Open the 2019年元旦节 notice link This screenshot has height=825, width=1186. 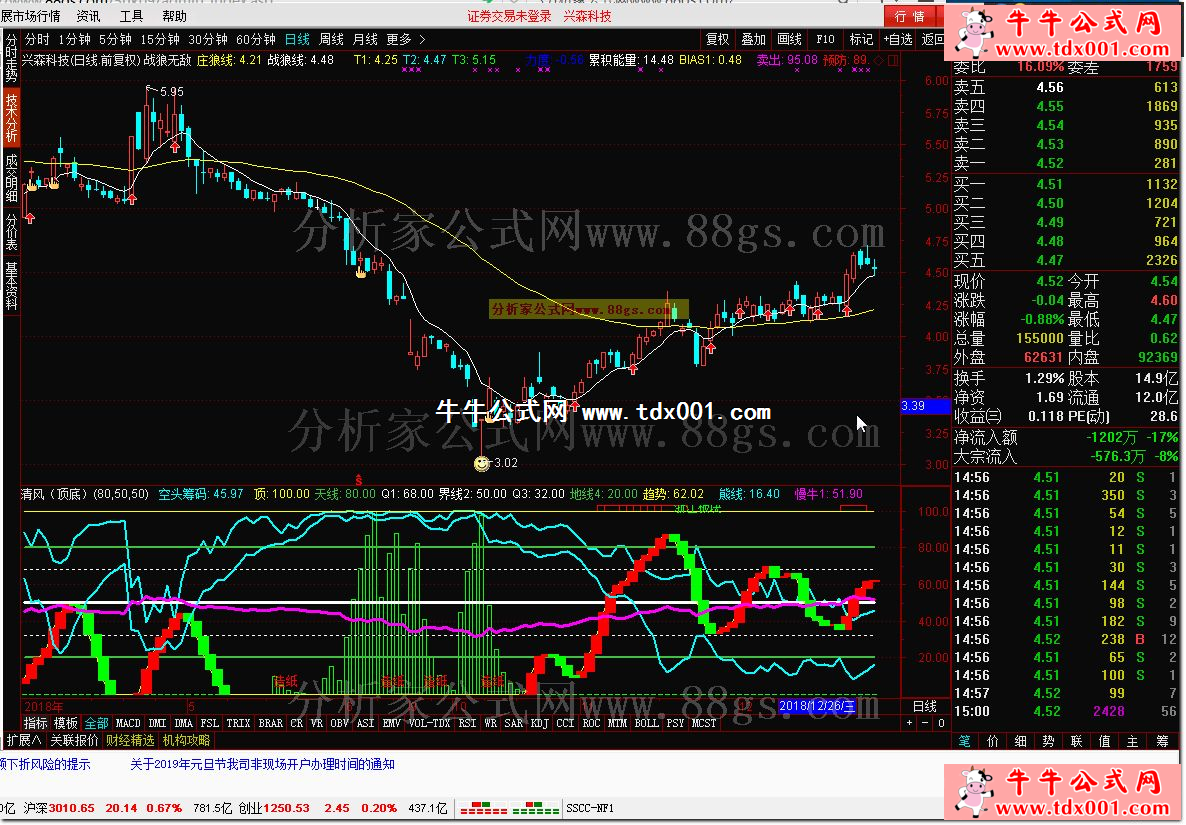tap(262, 765)
